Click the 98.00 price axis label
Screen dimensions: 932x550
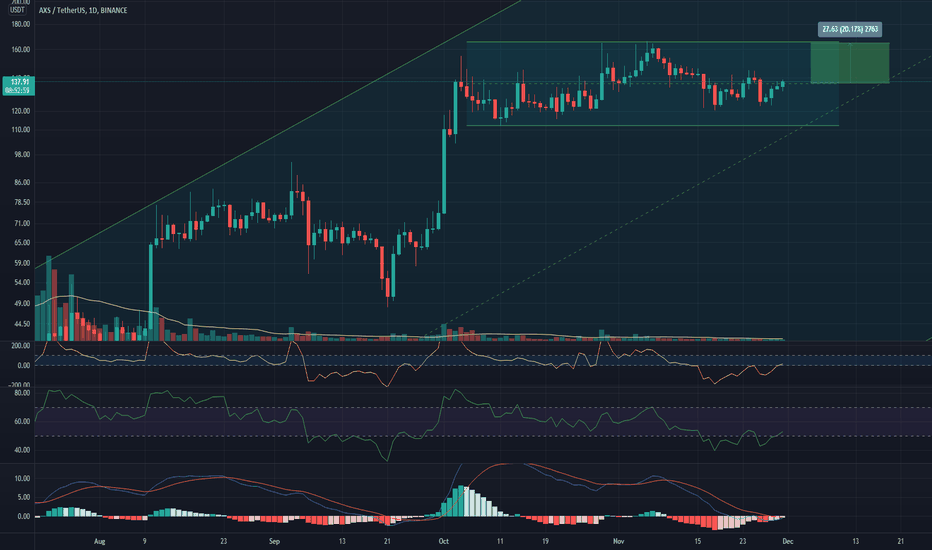pyautogui.click(x=22, y=155)
